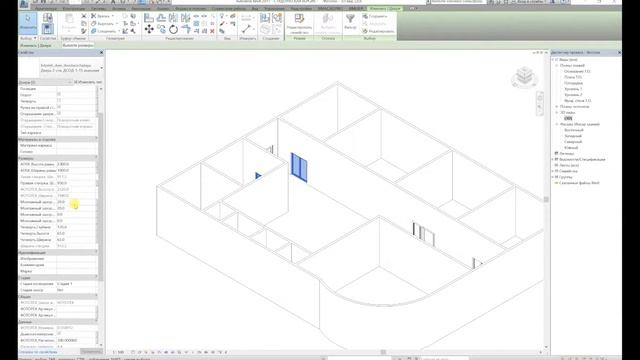Select the Move tool

point(149,29)
